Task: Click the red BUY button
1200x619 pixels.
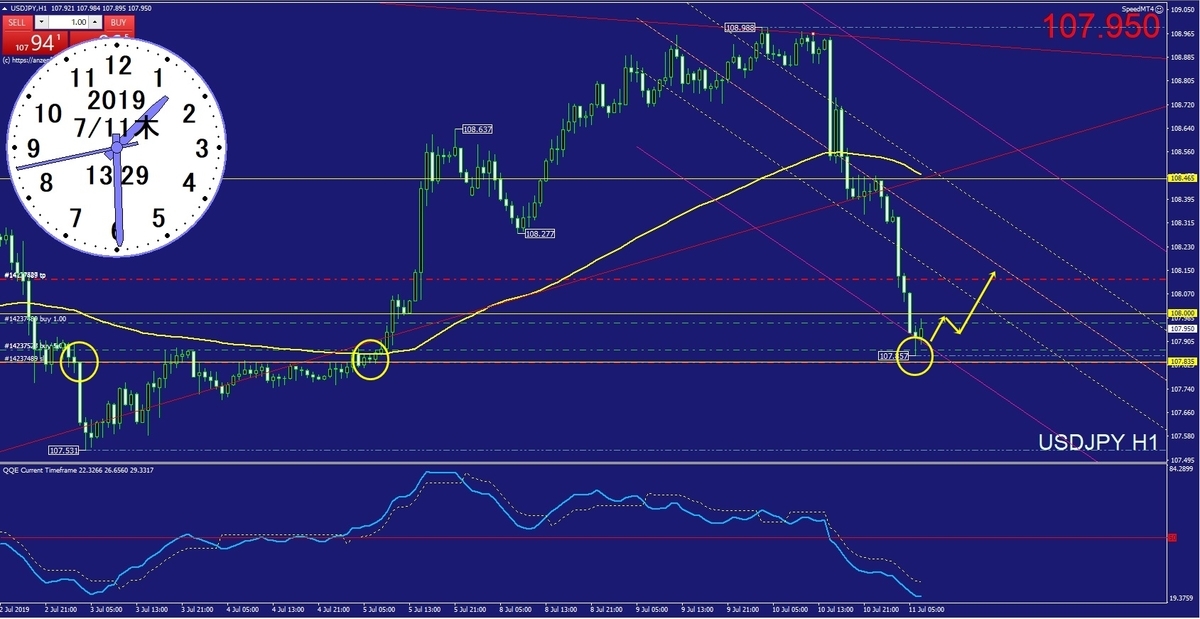Action: [x=118, y=22]
